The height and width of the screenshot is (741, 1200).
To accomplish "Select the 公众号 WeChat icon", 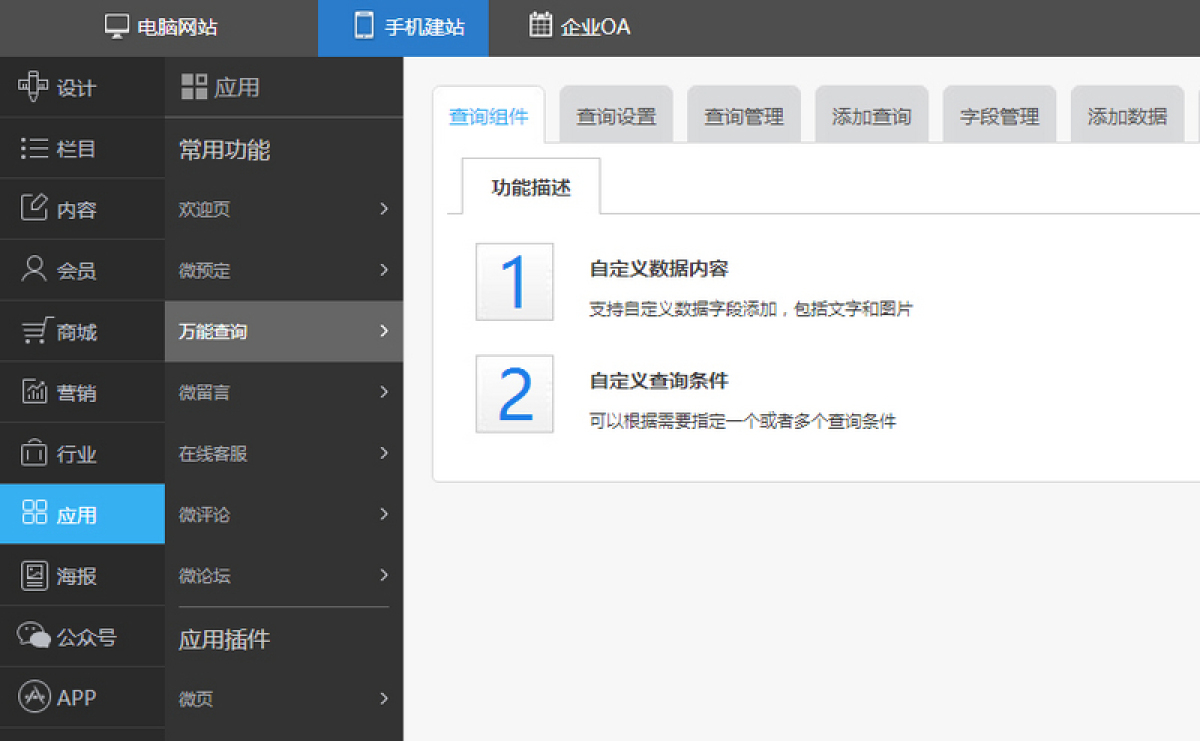I will tap(34, 636).
